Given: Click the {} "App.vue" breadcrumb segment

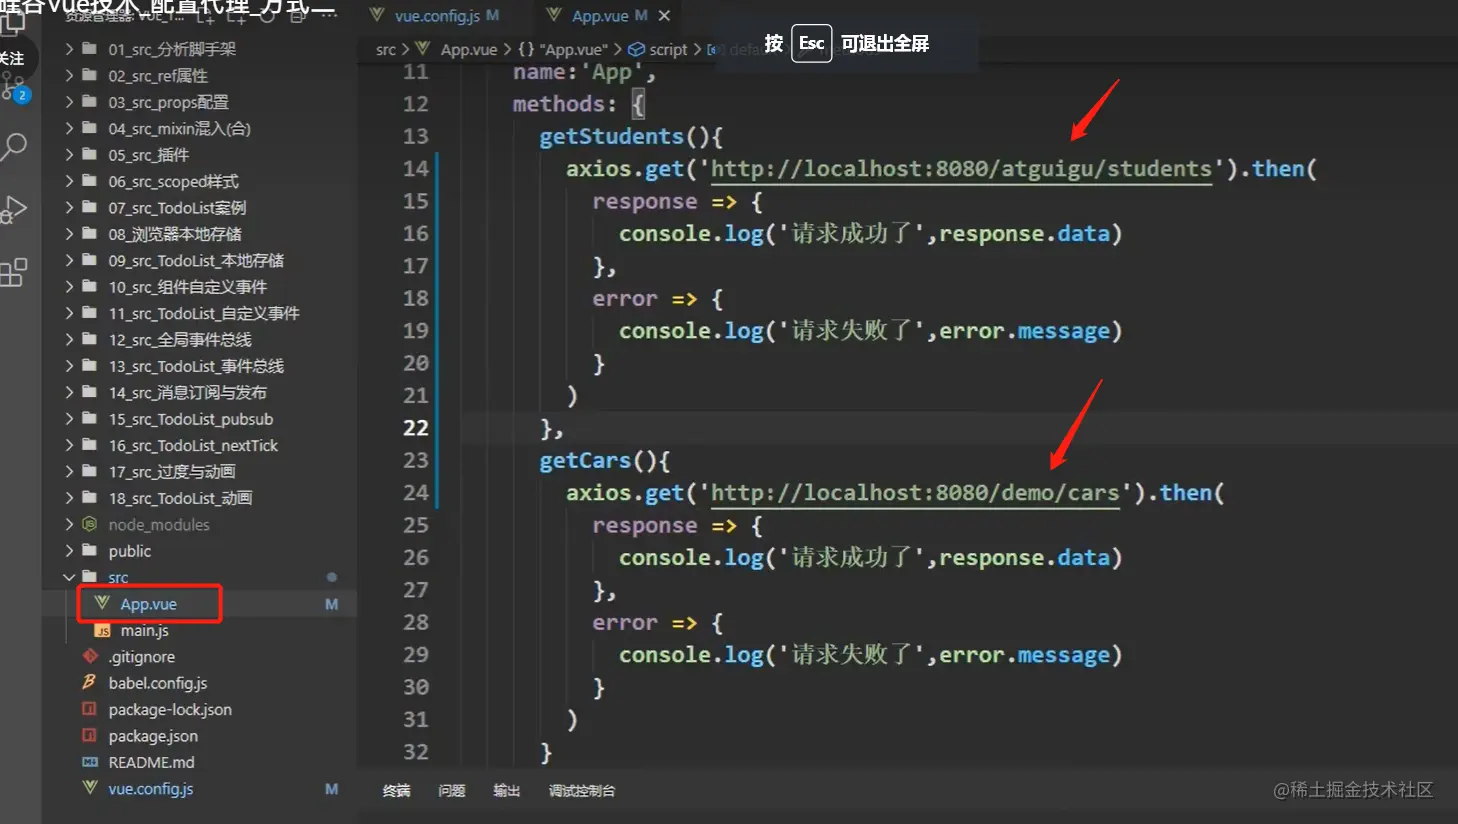Looking at the screenshot, I should click(563, 49).
